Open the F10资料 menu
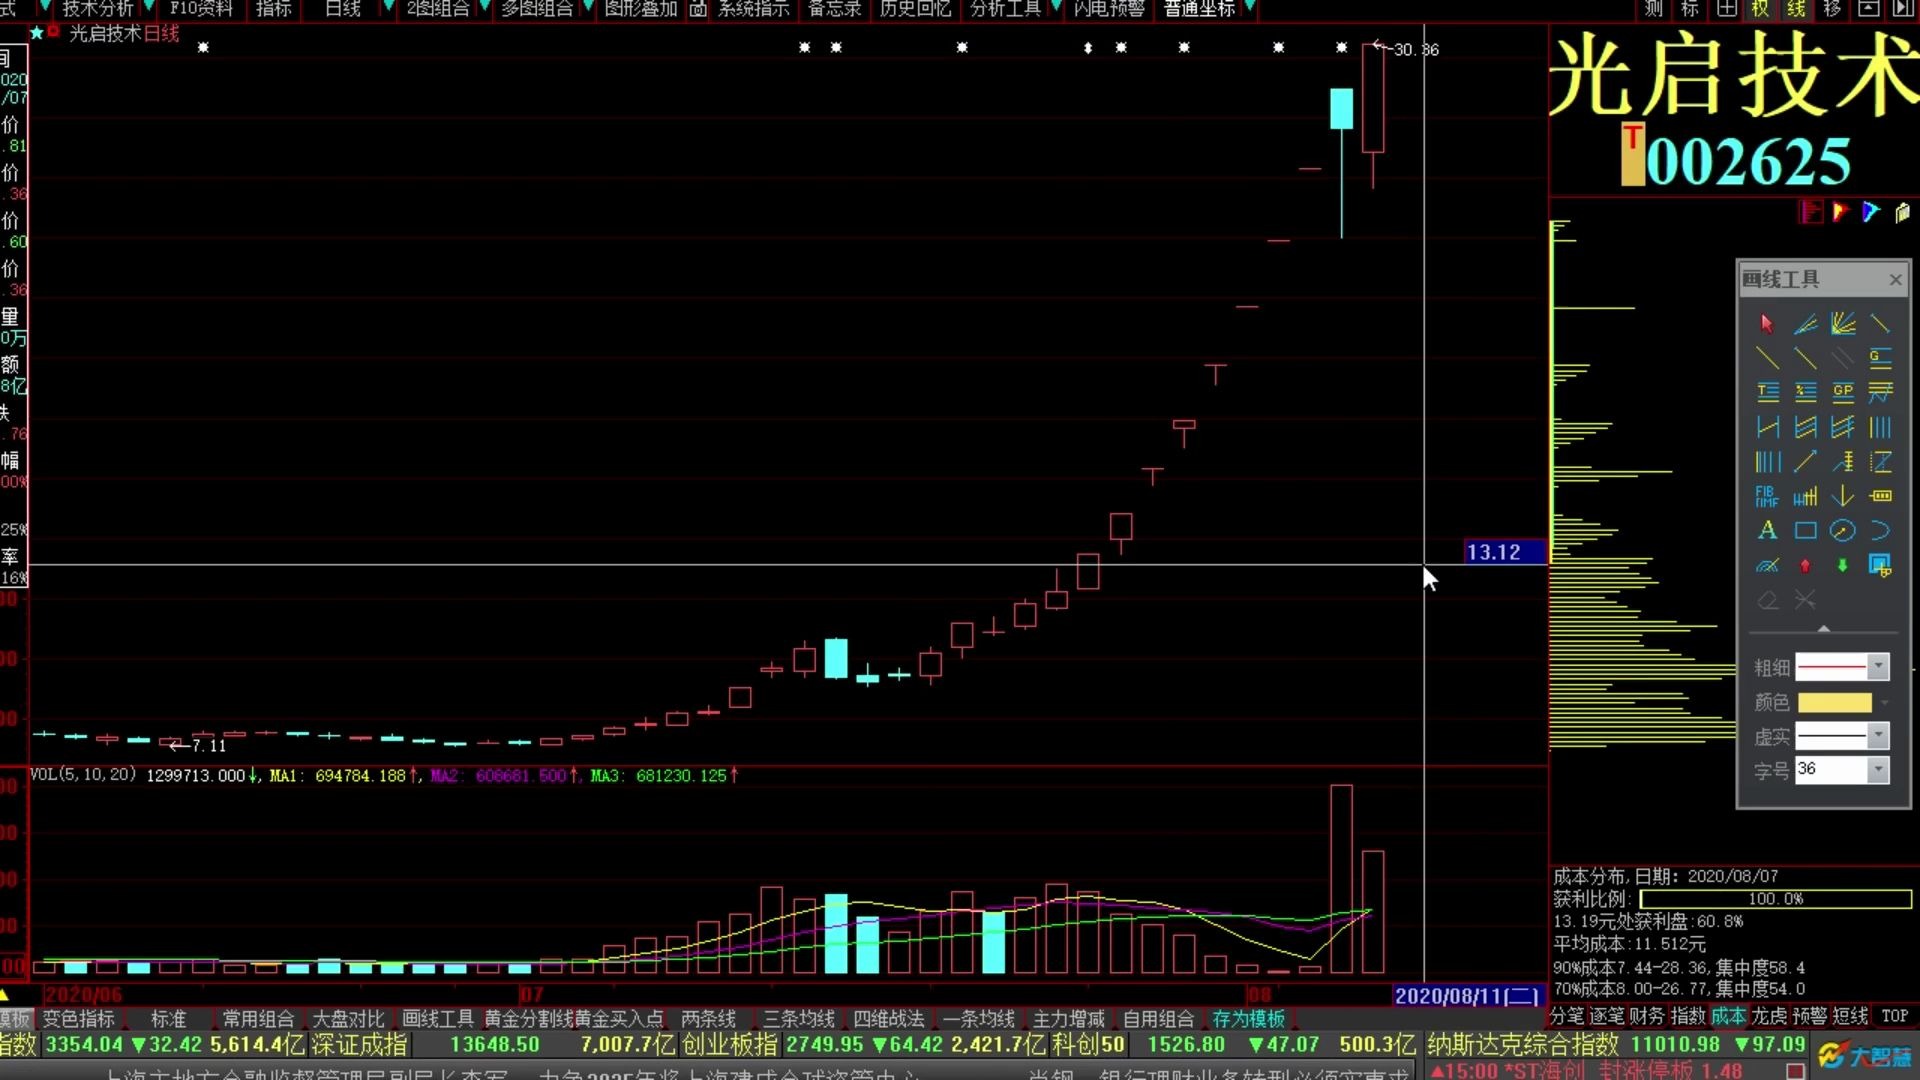Image resolution: width=1920 pixels, height=1080 pixels. point(201,9)
